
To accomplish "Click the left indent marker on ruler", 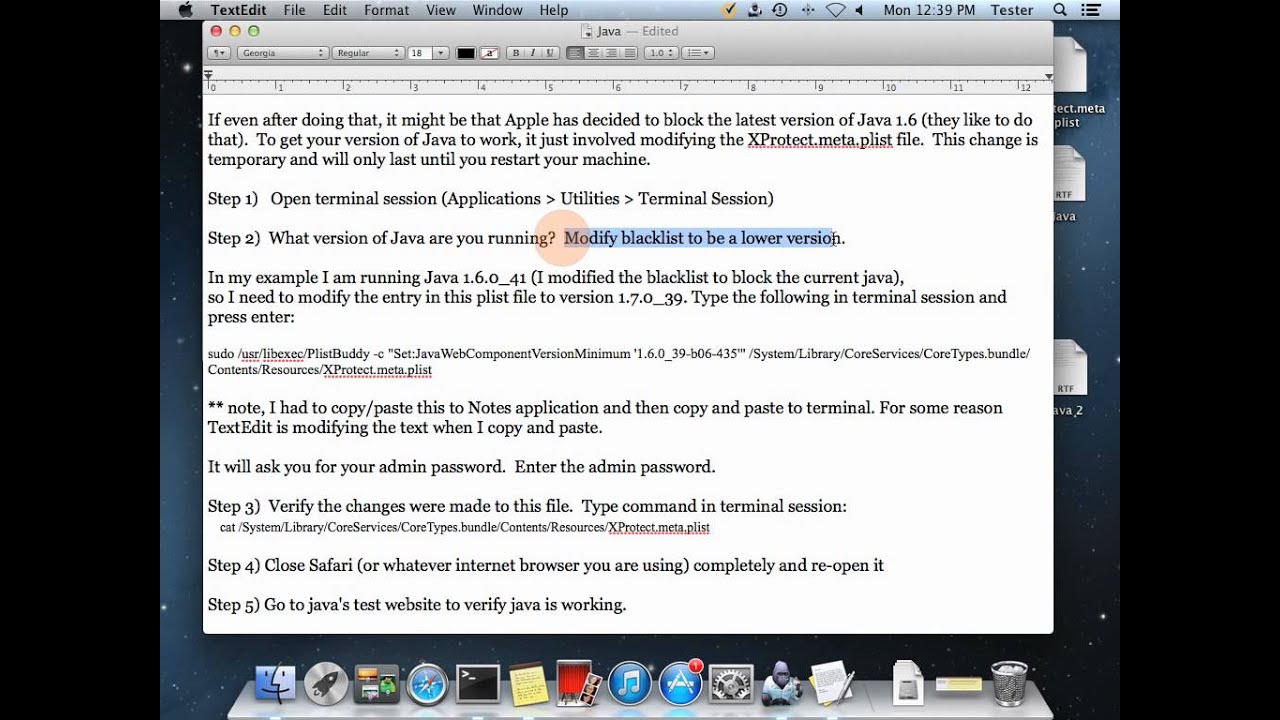I will 208,75.
